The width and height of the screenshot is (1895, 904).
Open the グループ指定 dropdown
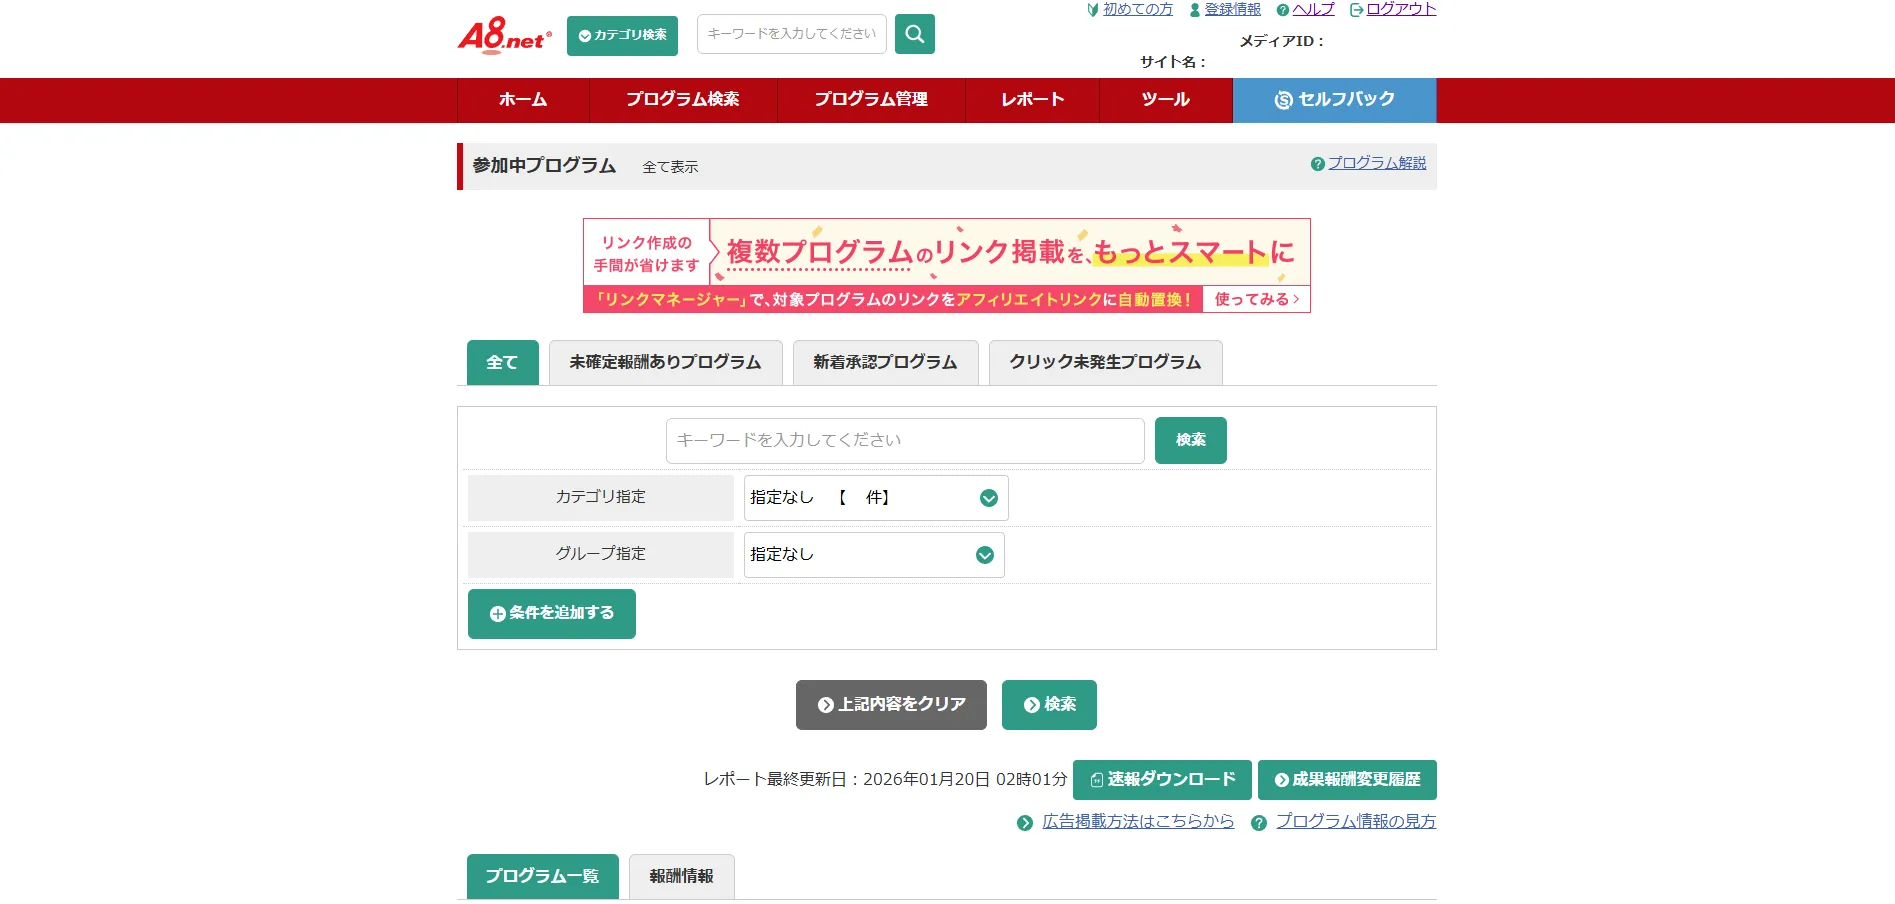click(874, 555)
